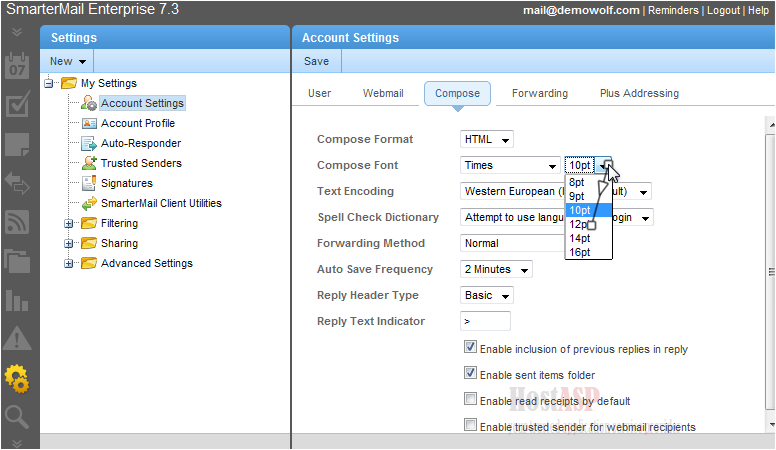Click the settings panel scrollbar up arrow
This screenshot has height=450, width=776.
(x=771, y=125)
